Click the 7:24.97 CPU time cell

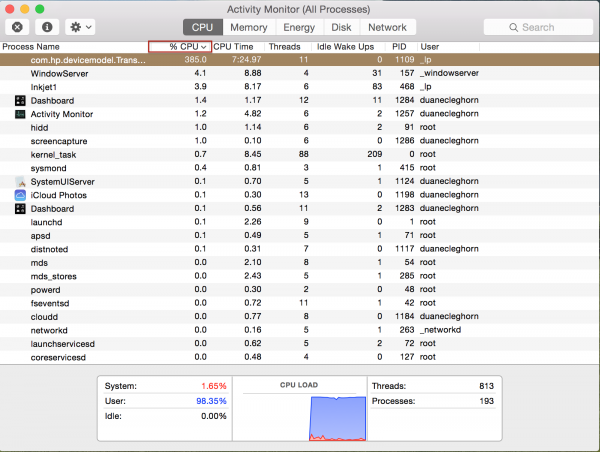[246, 60]
